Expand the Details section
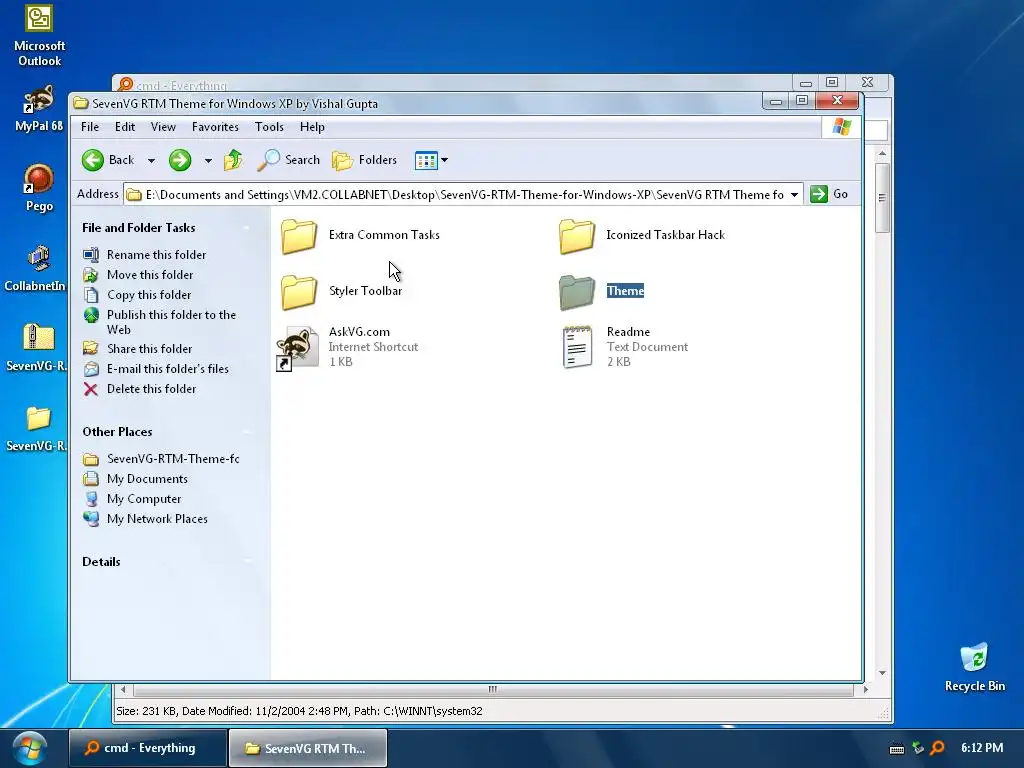 pos(247,562)
